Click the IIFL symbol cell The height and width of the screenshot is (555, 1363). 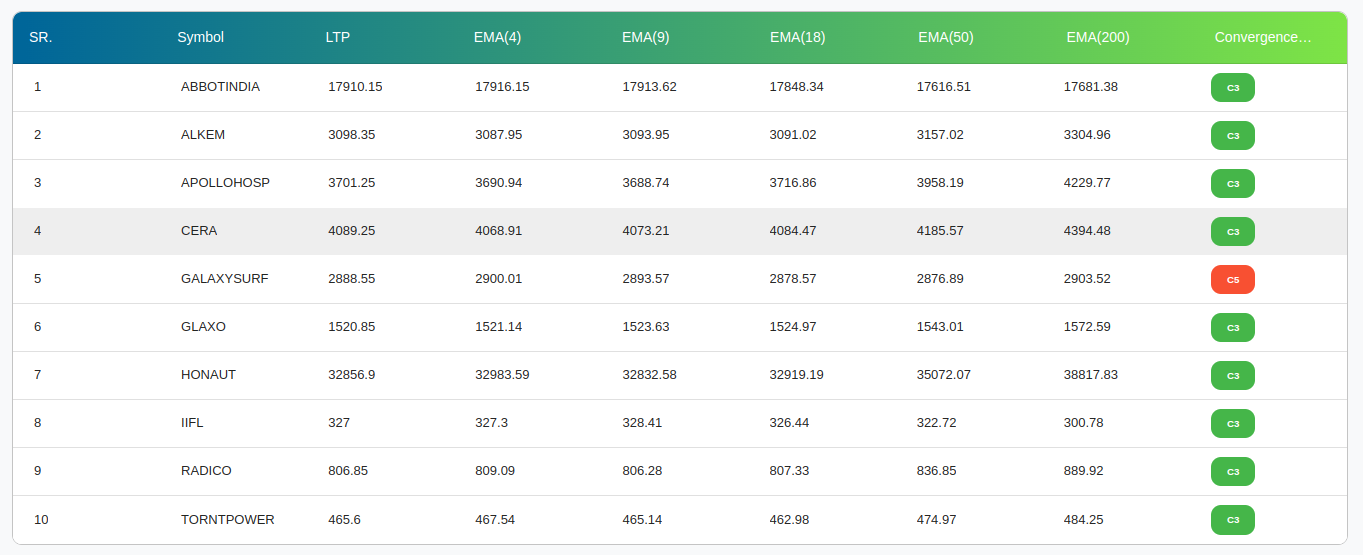192,423
